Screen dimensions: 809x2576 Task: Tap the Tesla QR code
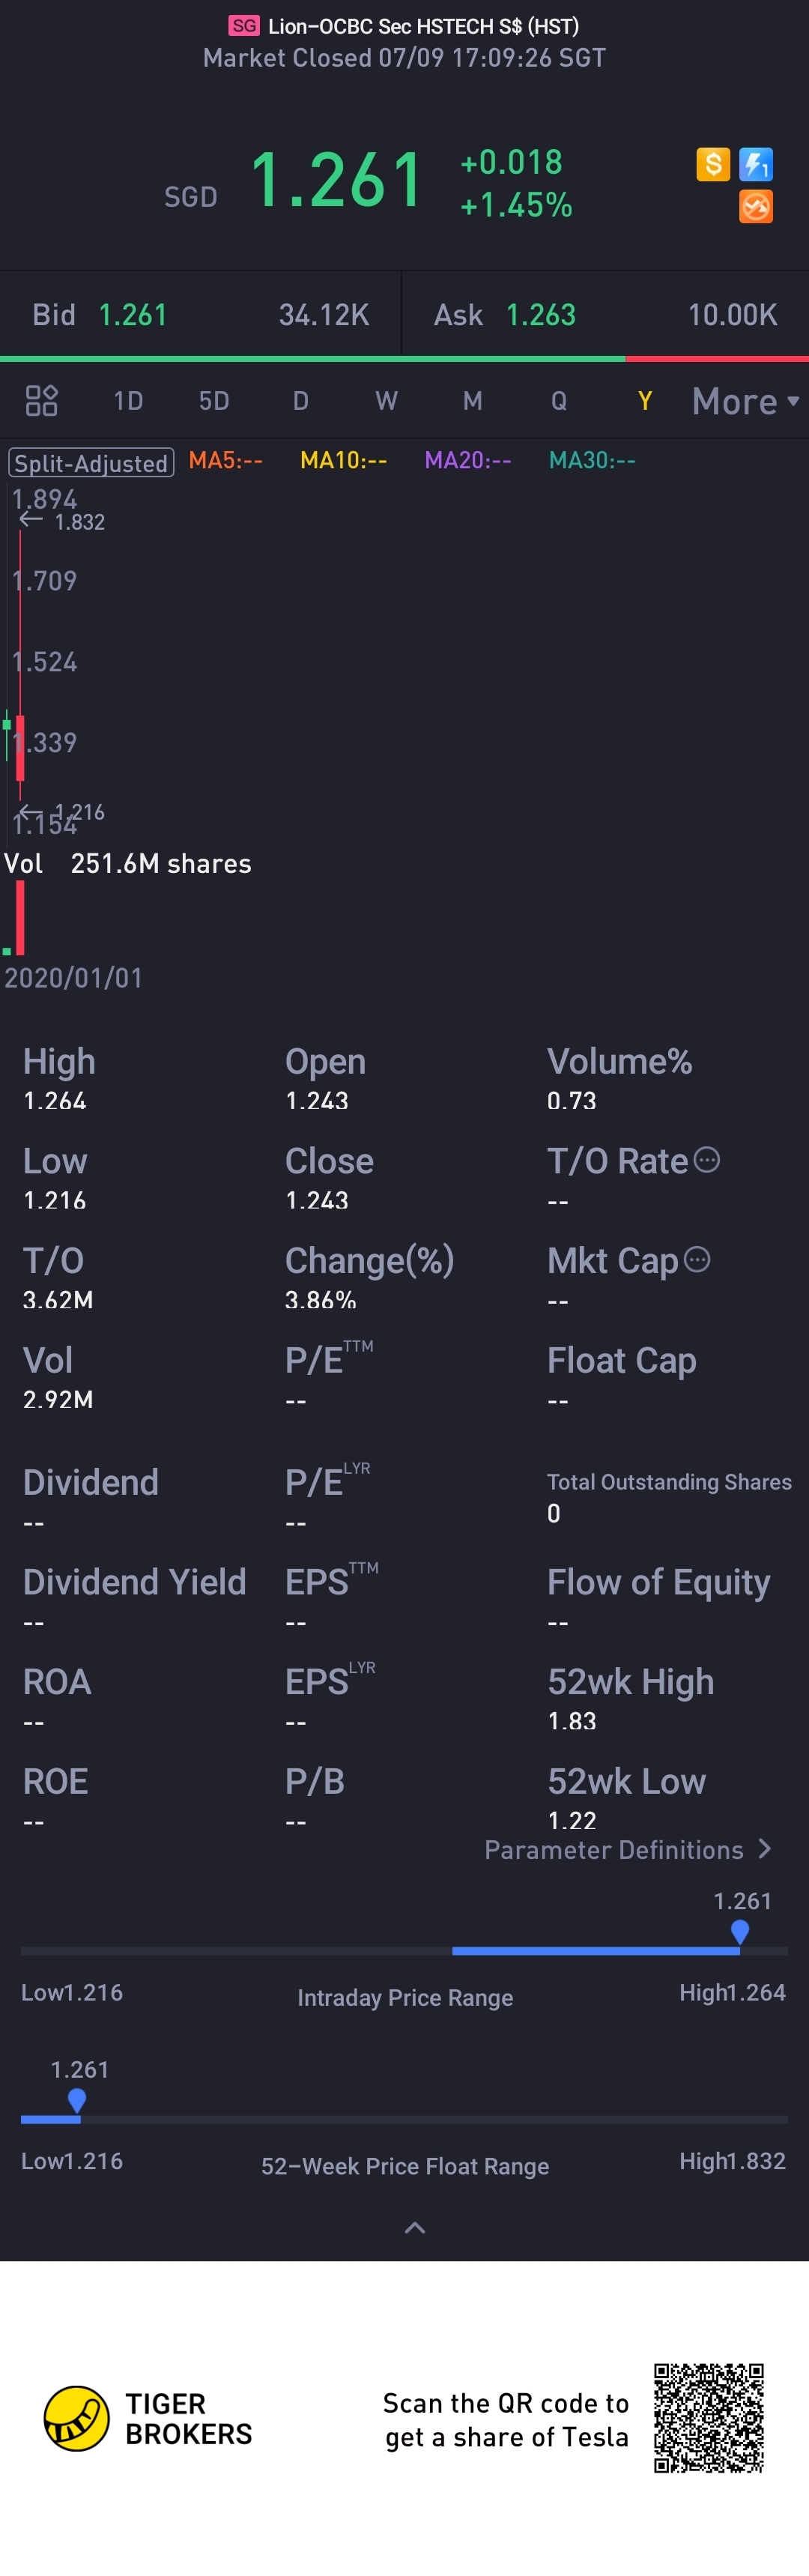point(709,2417)
